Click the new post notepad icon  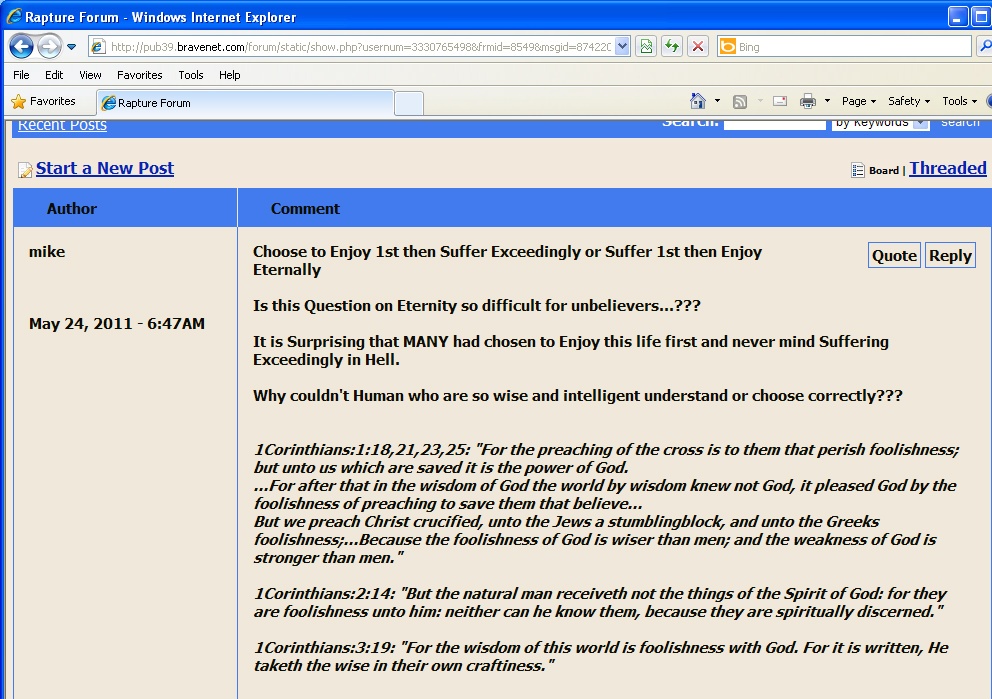pyautogui.click(x=25, y=170)
